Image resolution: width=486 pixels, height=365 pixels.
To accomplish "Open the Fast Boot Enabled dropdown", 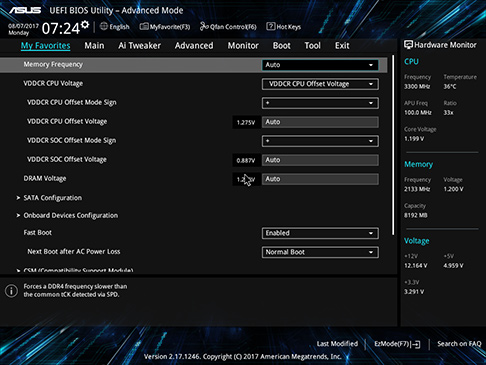I will pyautogui.click(x=320, y=233).
